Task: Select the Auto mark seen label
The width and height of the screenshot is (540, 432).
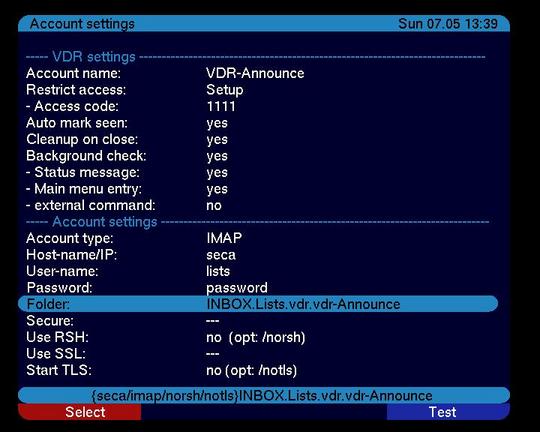Action: click(77, 123)
